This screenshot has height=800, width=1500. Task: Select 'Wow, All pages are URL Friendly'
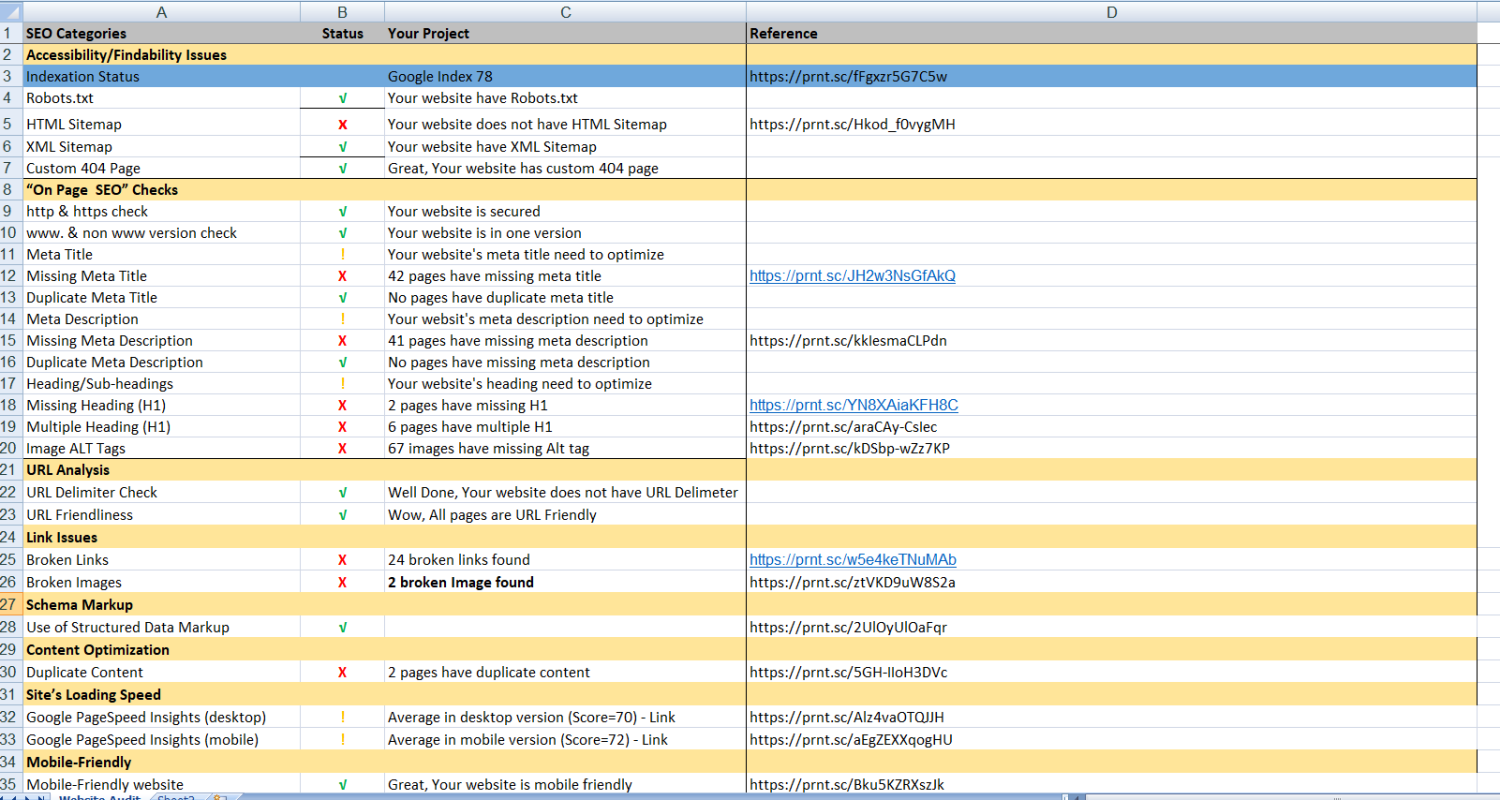click(x=565, y=515)
